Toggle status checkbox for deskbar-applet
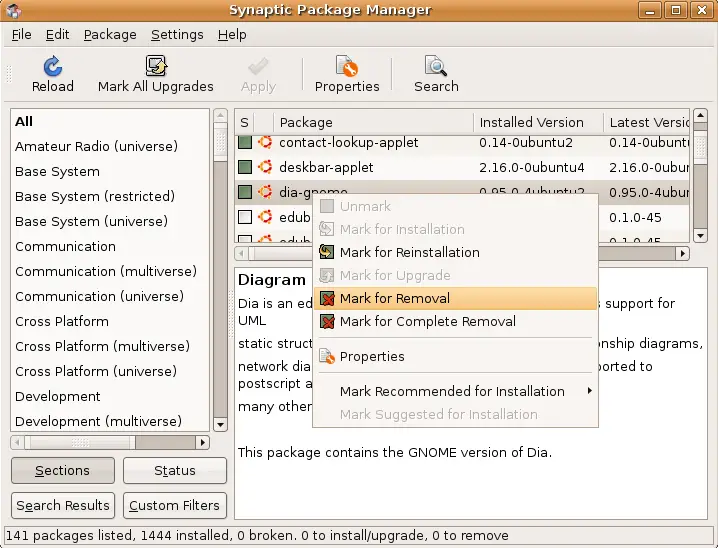The width and height of the screenshot is (718, 548). (245, 167)
